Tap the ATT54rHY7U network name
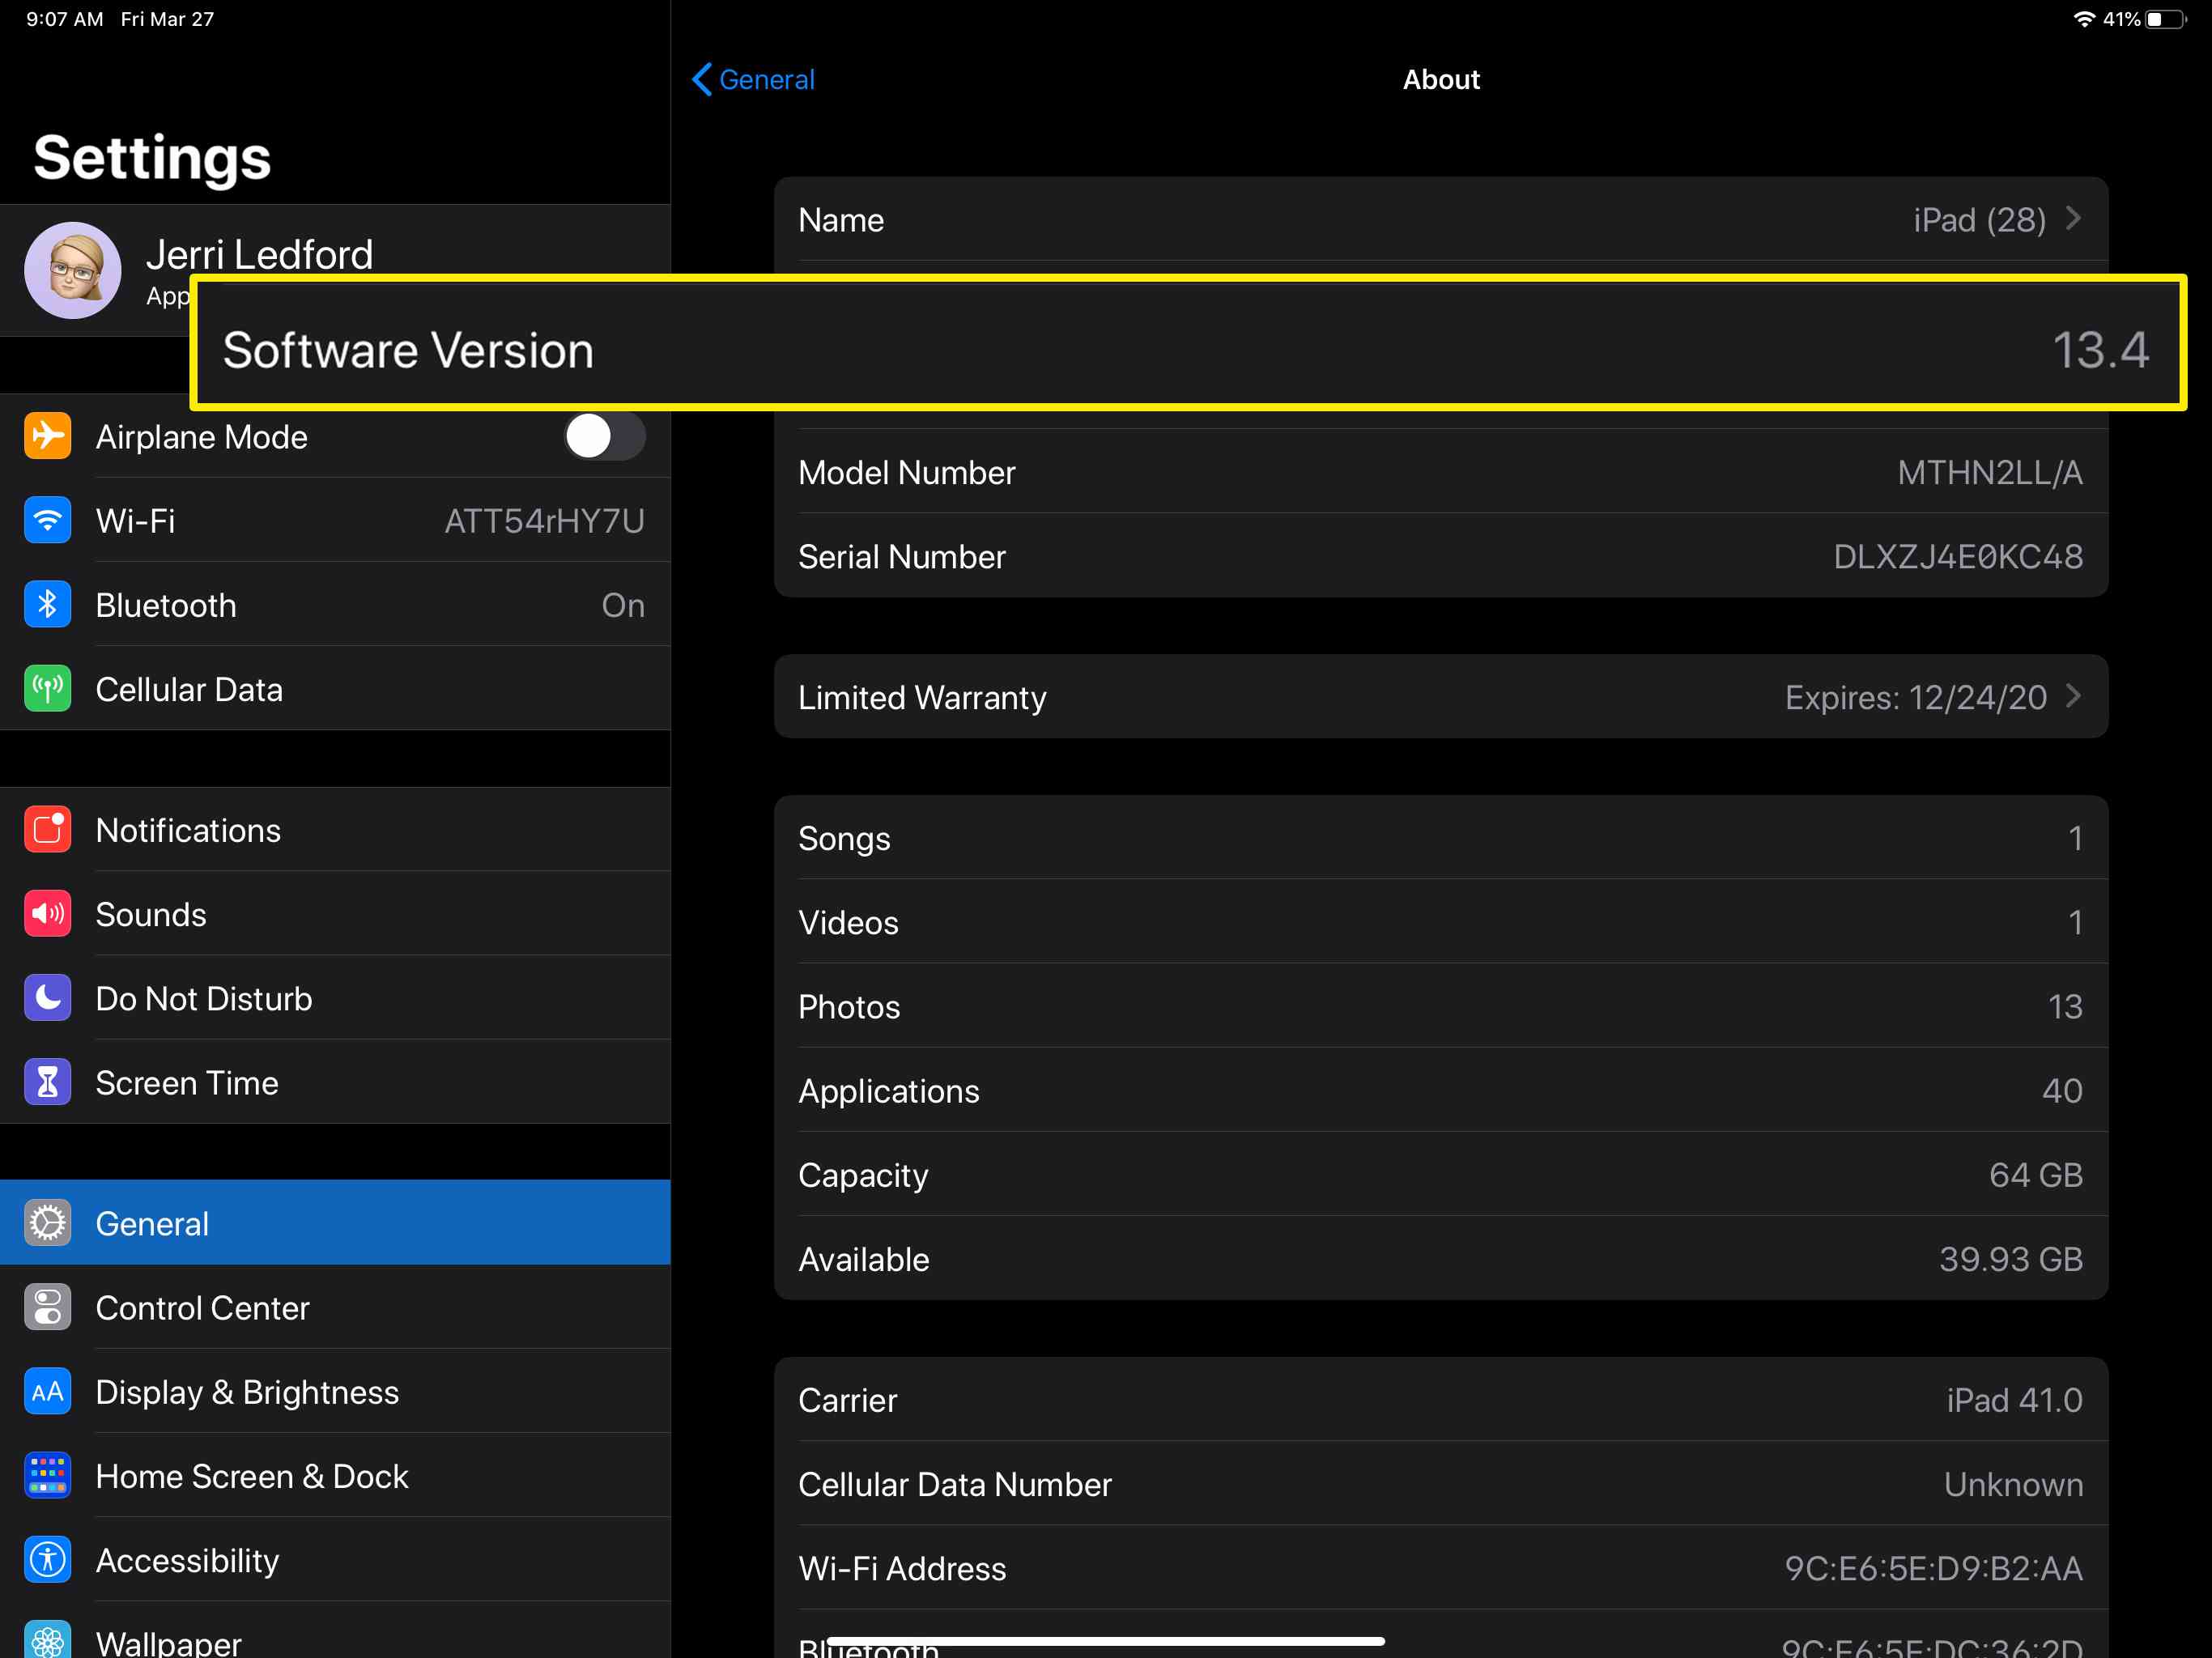The height and width of the screenshot is (1658, 2212). click(544, 520)
